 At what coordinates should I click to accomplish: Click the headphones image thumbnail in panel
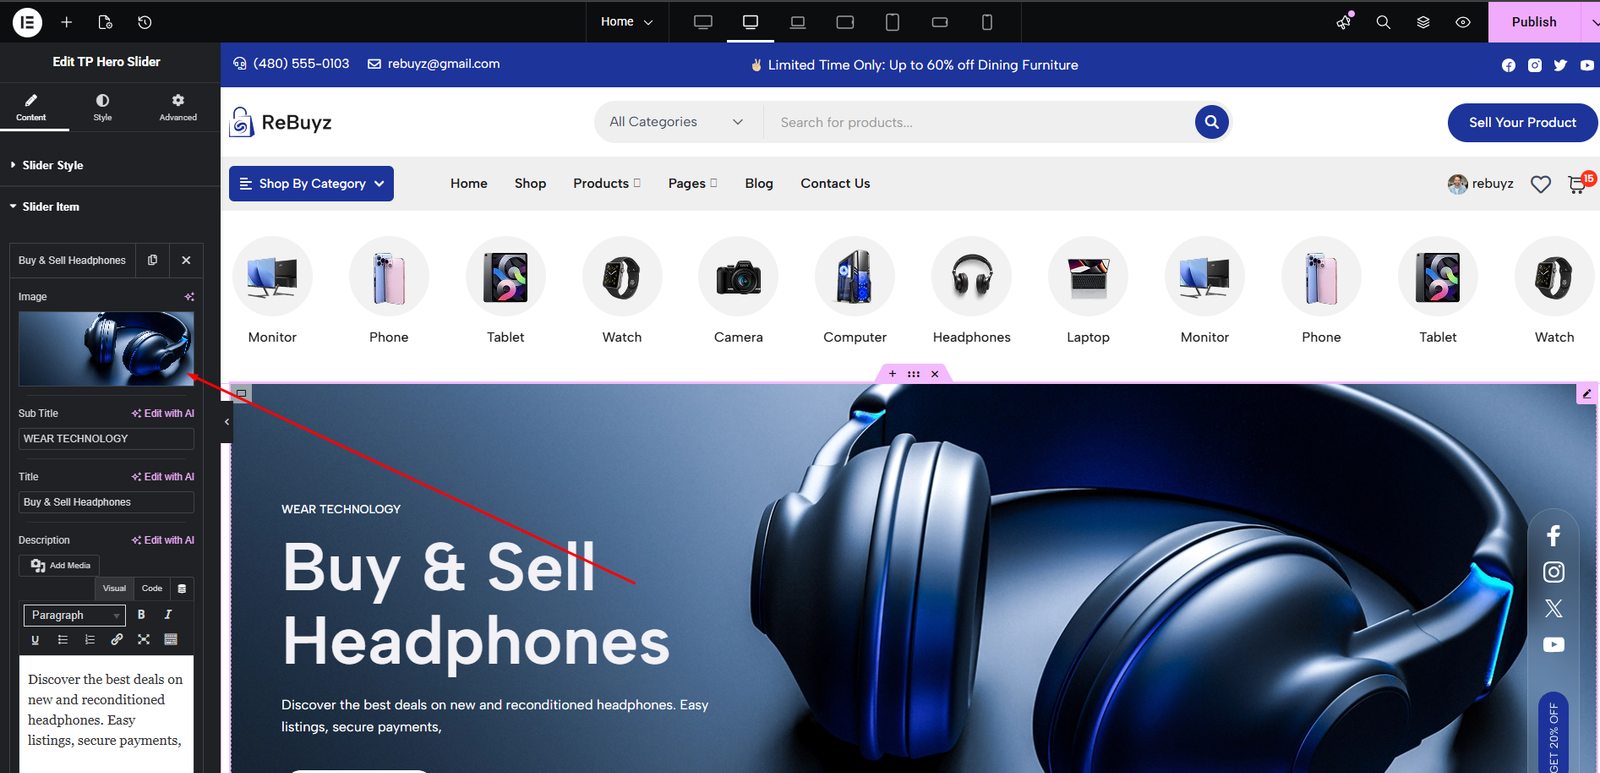pyautogui.click(x=106, y=349)
